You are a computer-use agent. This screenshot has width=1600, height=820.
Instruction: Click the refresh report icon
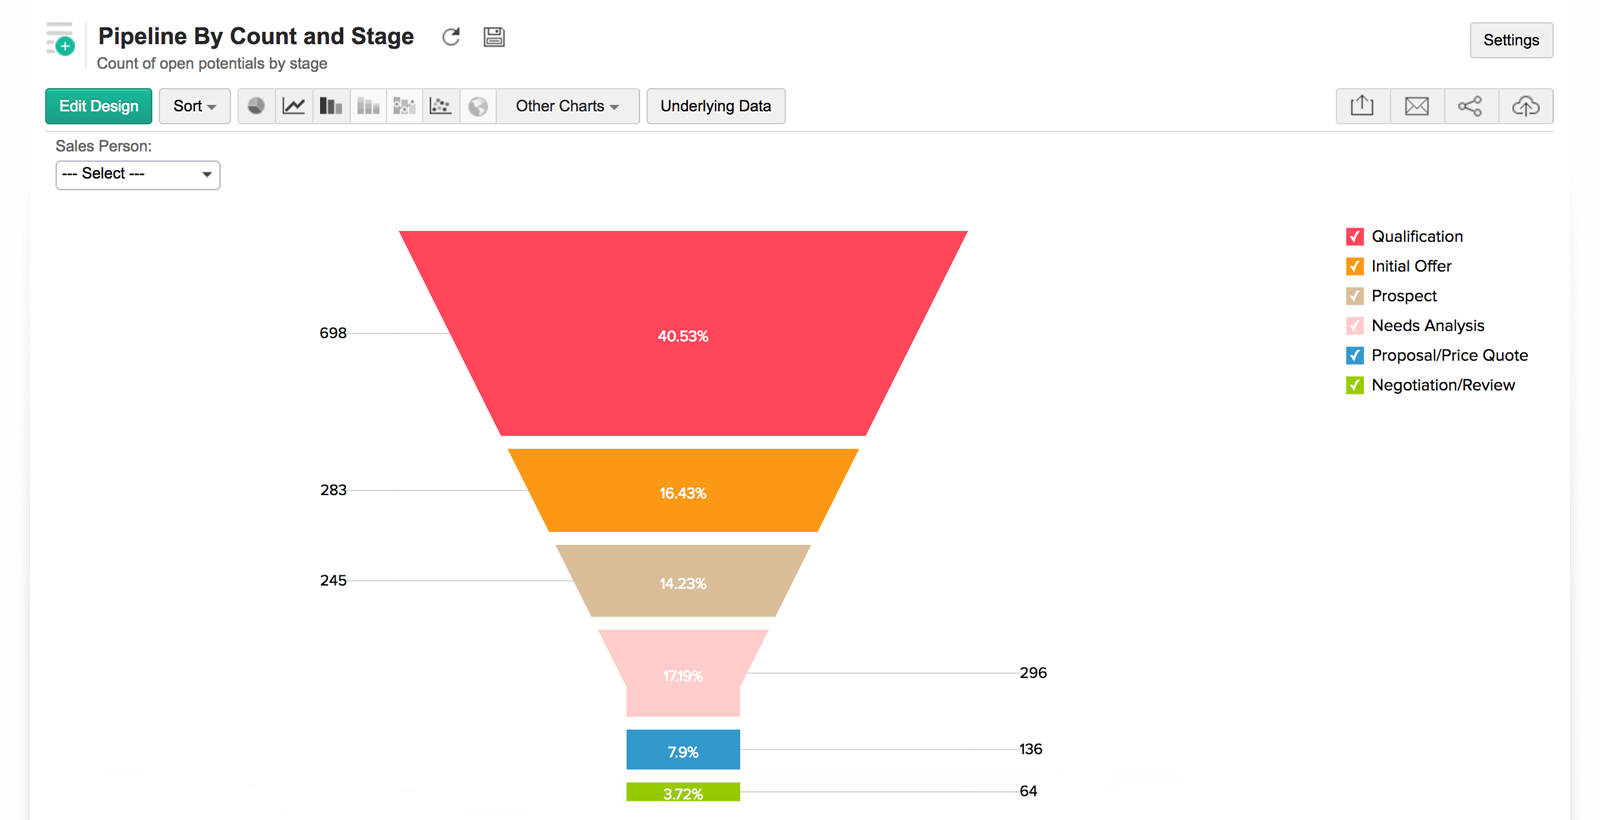tap(451, 37)
